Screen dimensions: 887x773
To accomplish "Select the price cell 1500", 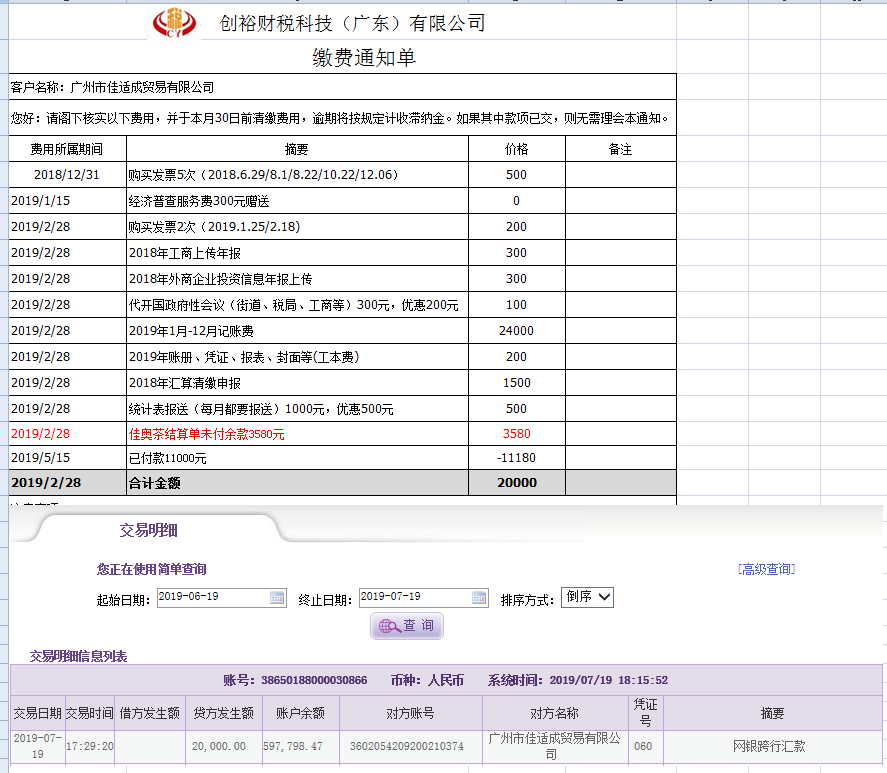I will coord(516,383).
